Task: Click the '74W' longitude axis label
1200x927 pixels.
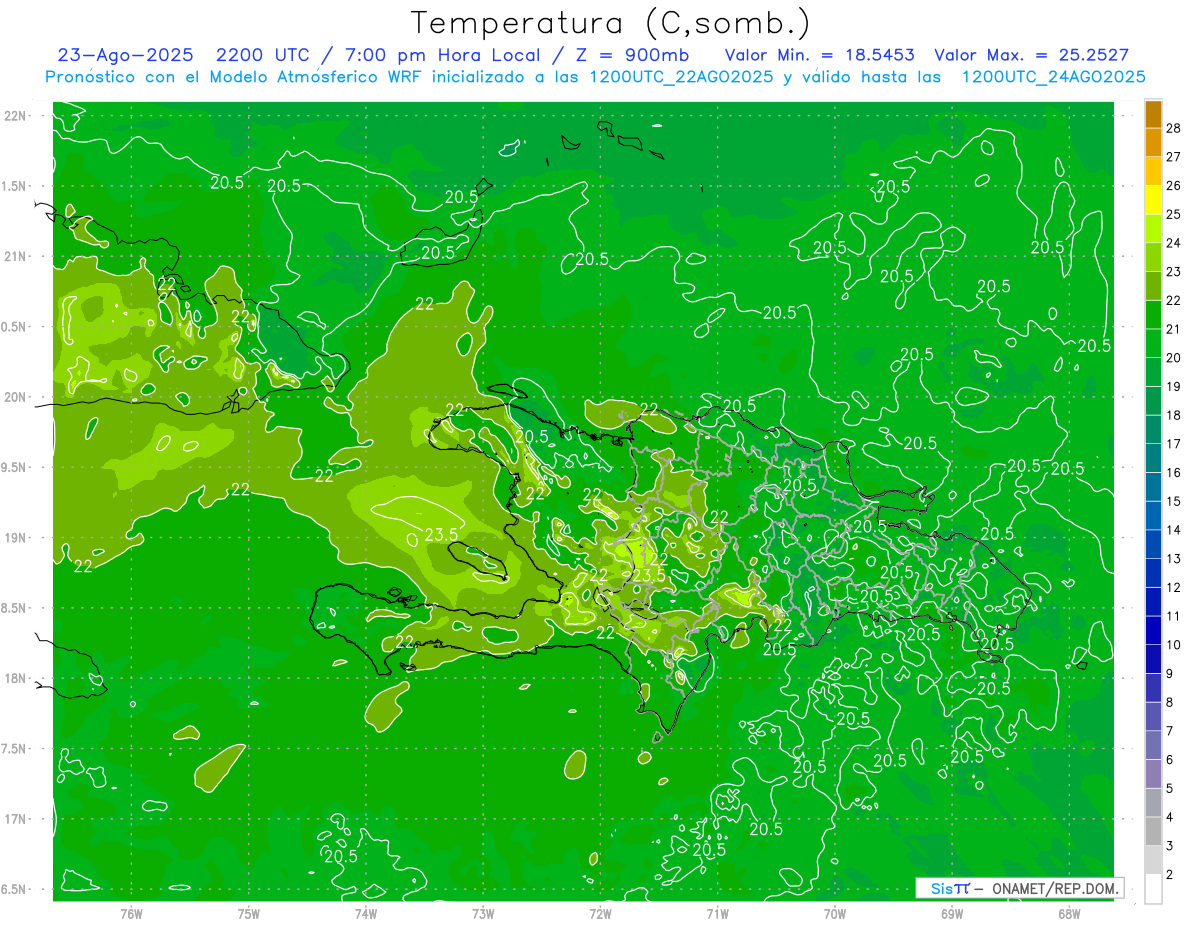Action: pos(365,913)
